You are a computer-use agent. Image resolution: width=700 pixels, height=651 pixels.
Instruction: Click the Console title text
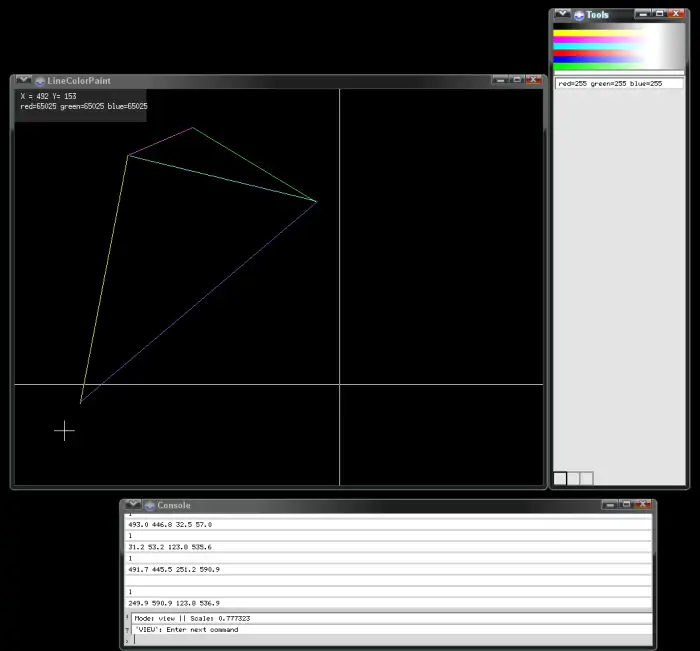174,505
